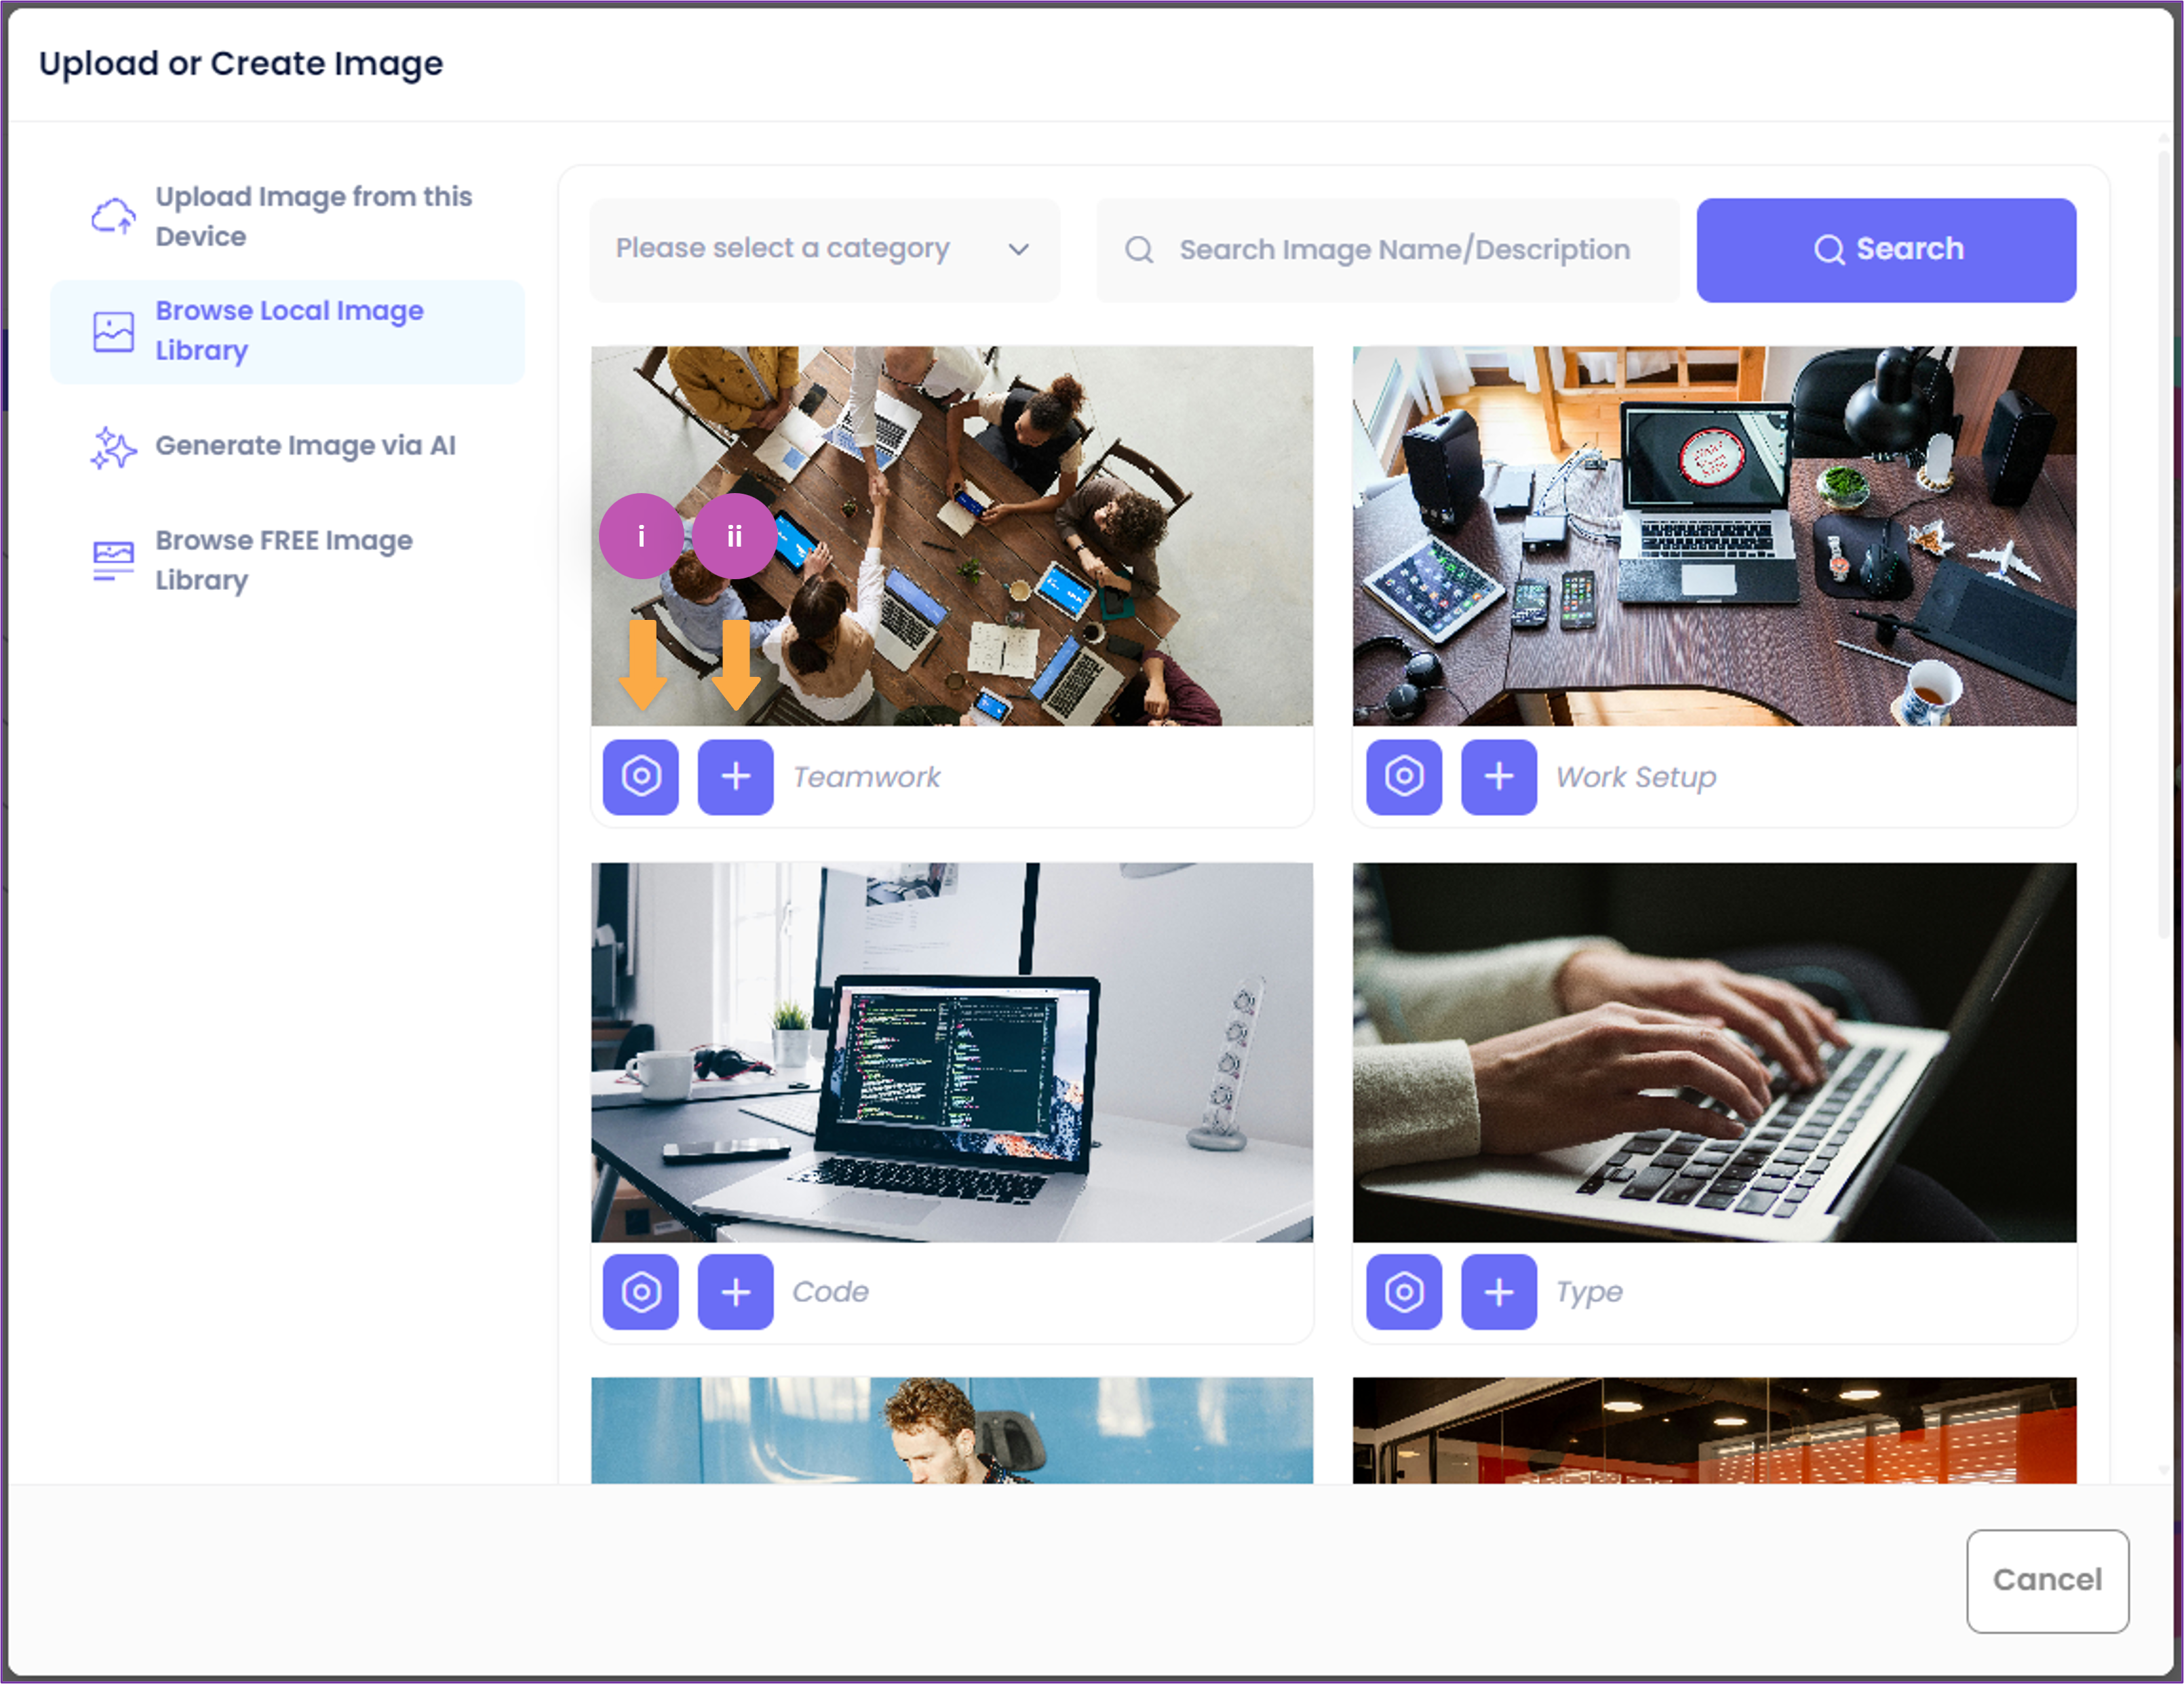This screenshot has height=1684, width=2184.
Task: Click the Cancel button
Action: point(2047,1580)
